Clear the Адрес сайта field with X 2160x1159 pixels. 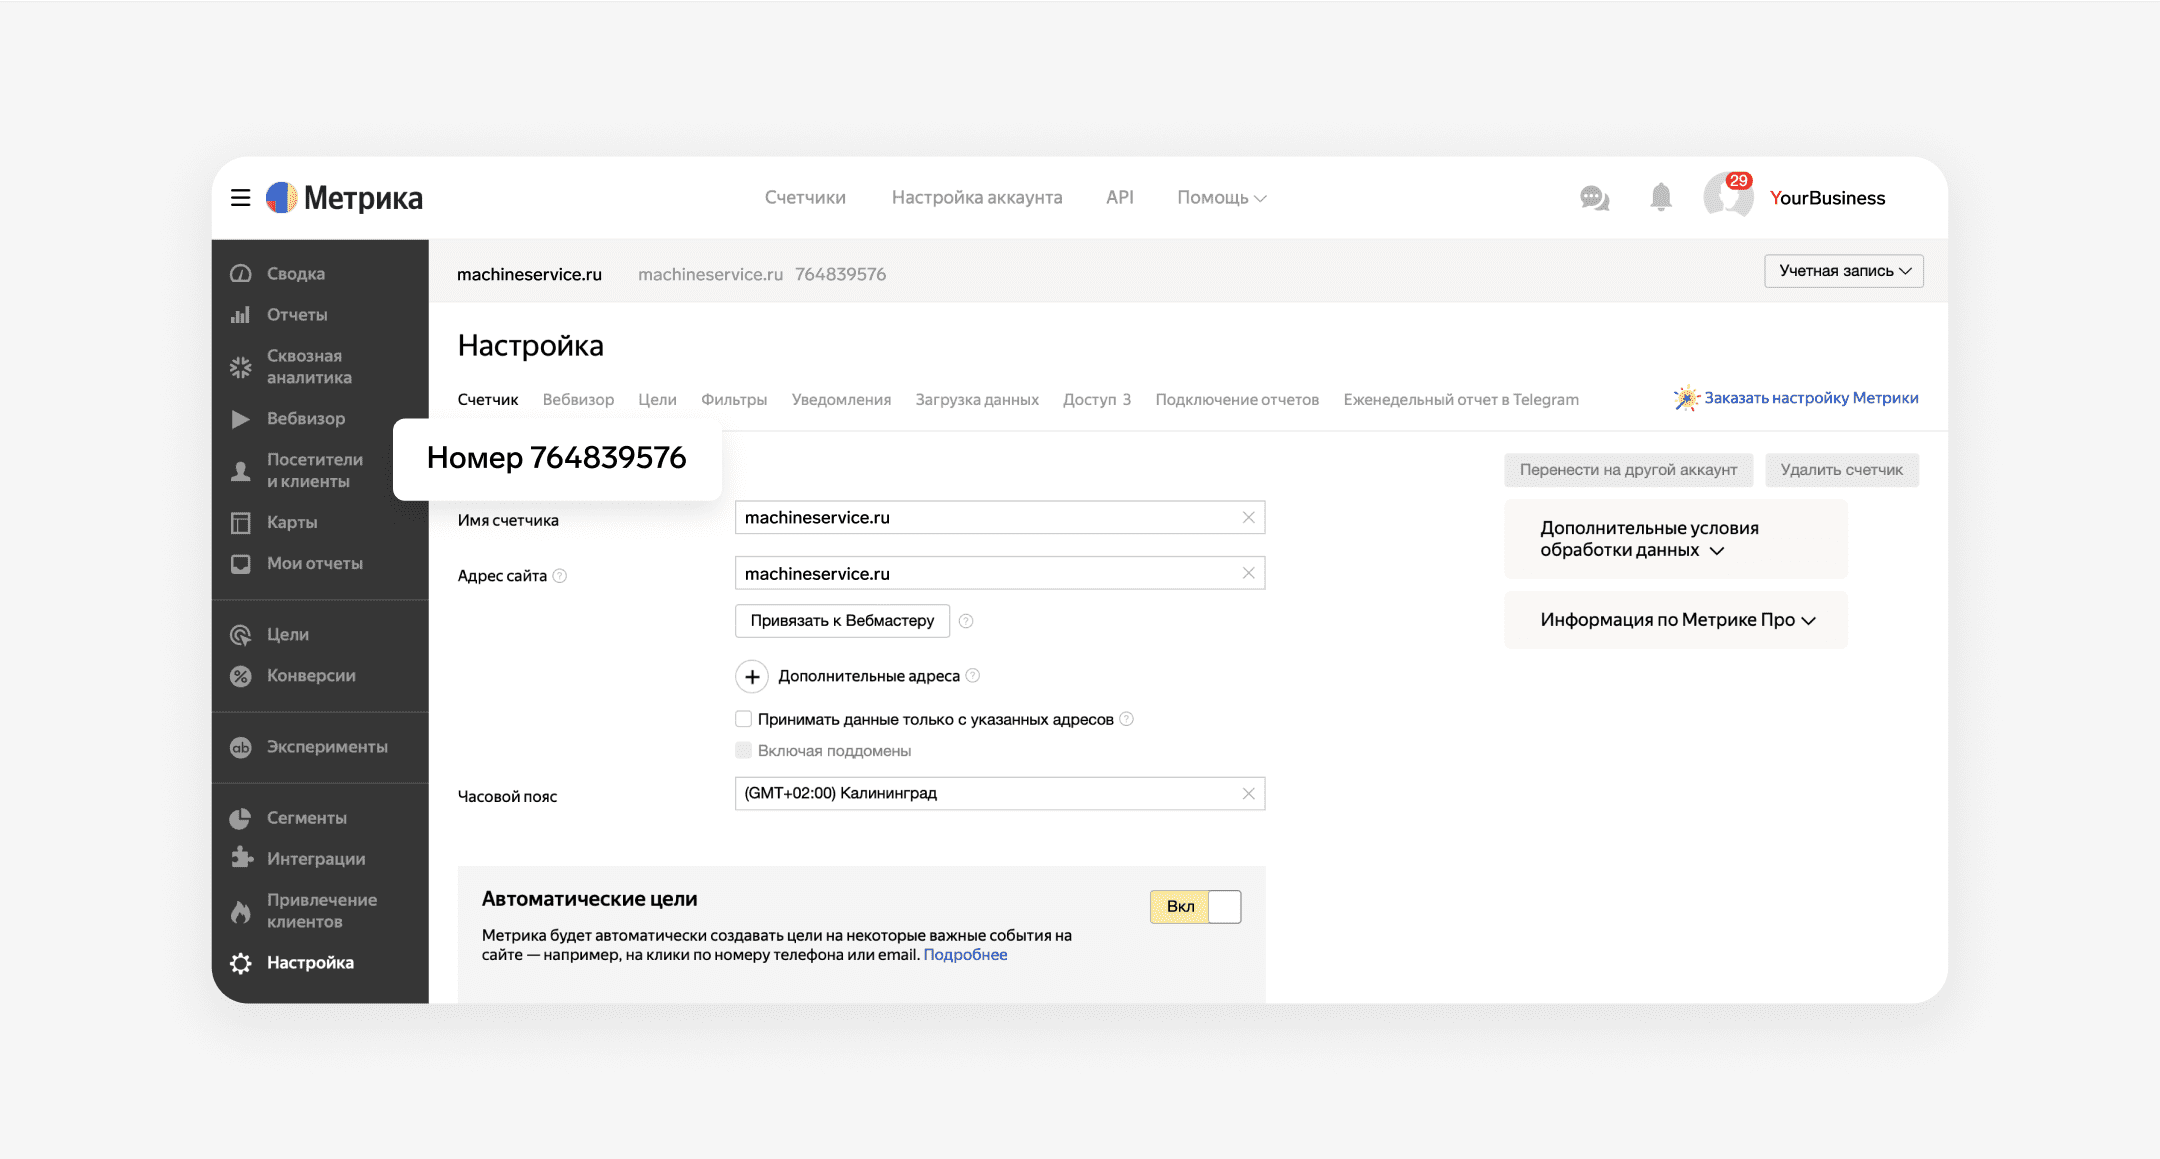coord(1248,573)
